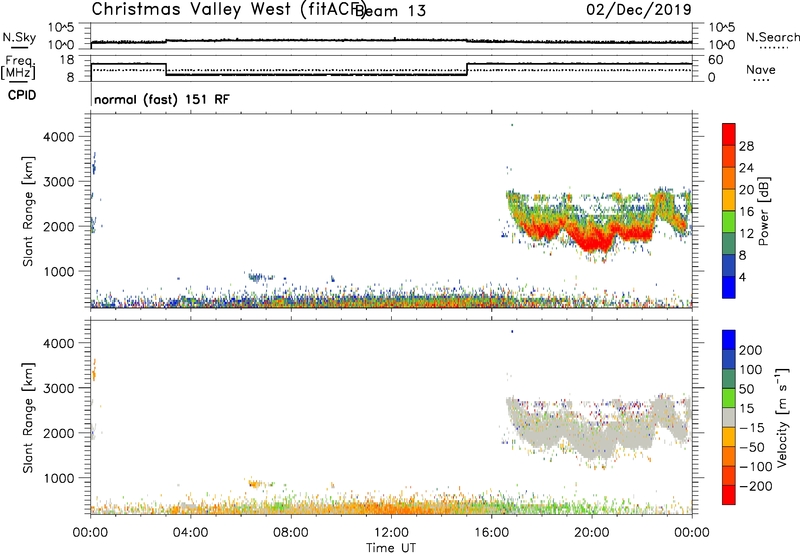Click the '60' tick on Nave axis
The image size is (800, 554).
click(x=716, y=60)
